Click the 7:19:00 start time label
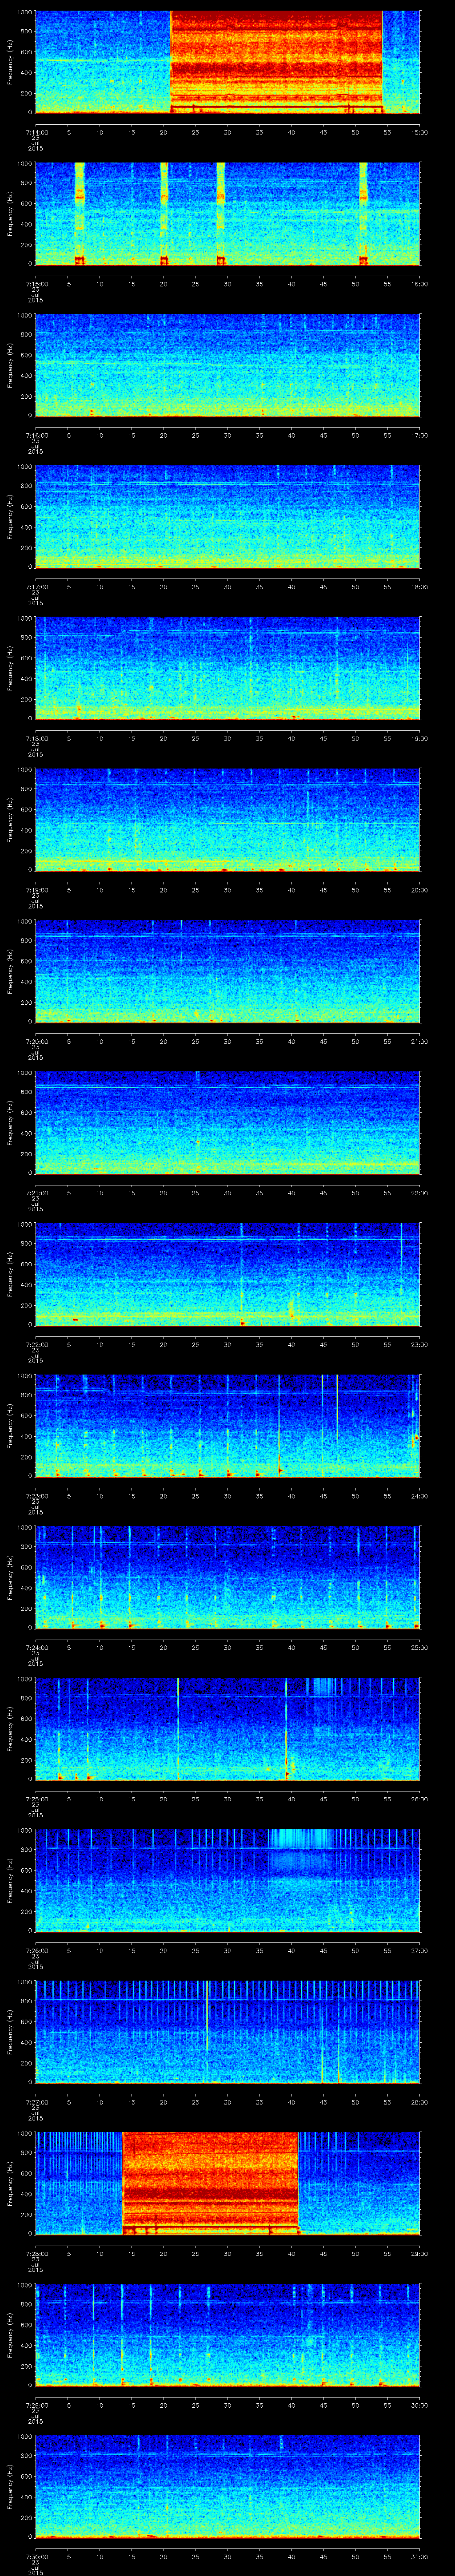This screenshot has height=2576, width=455. (x=37, y=890)
